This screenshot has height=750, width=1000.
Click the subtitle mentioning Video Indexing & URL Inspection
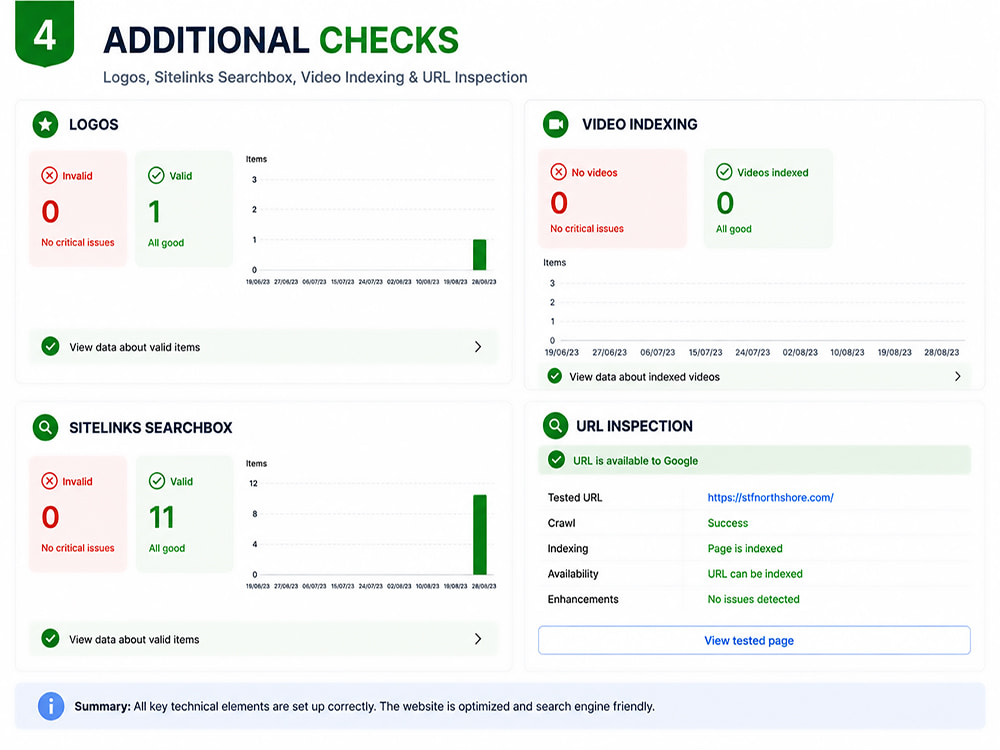pos(315,77)
